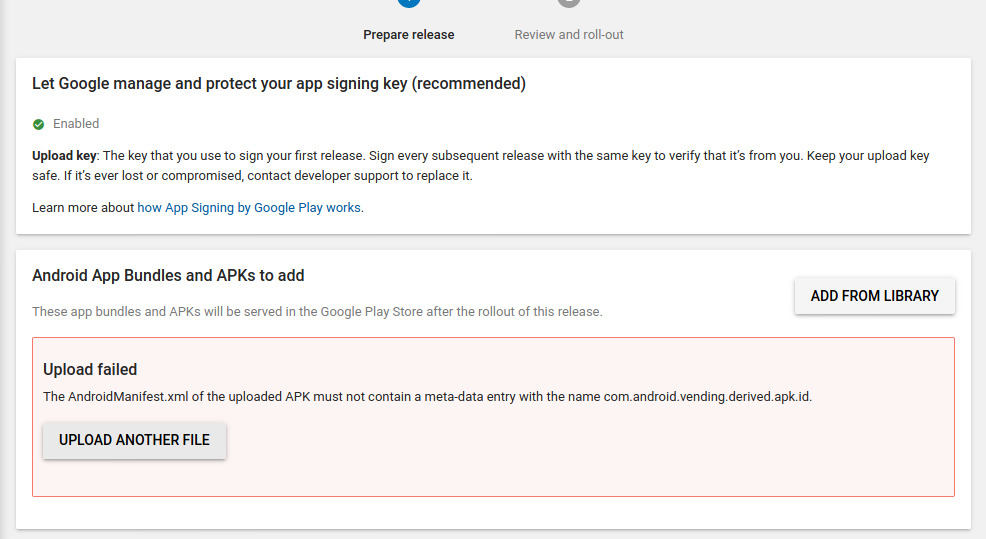Select the Prepare release step label

coord(409,35)
